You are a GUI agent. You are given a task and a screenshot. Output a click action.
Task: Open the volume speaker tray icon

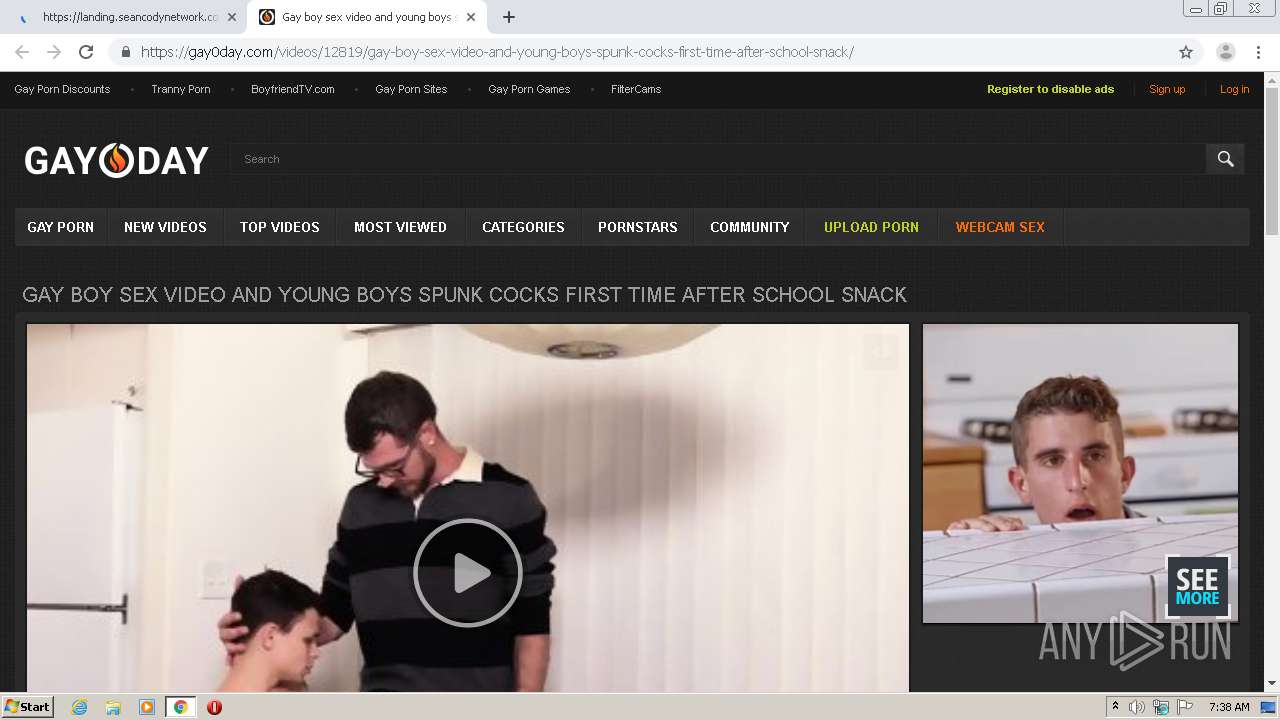click(x=1137, y=707)
